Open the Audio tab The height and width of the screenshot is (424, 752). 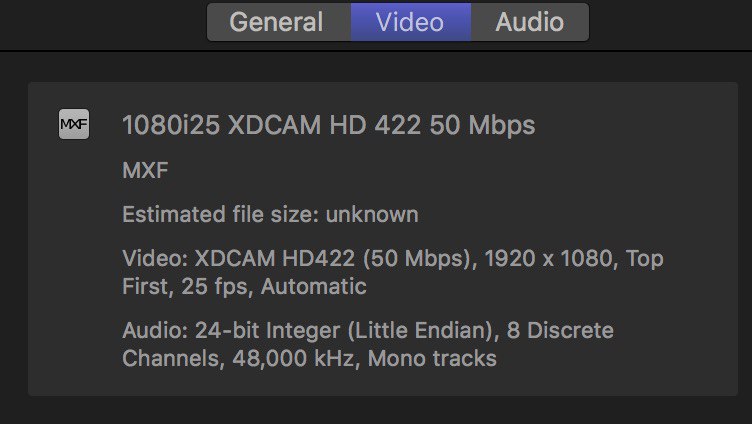[x=530, y=22]
